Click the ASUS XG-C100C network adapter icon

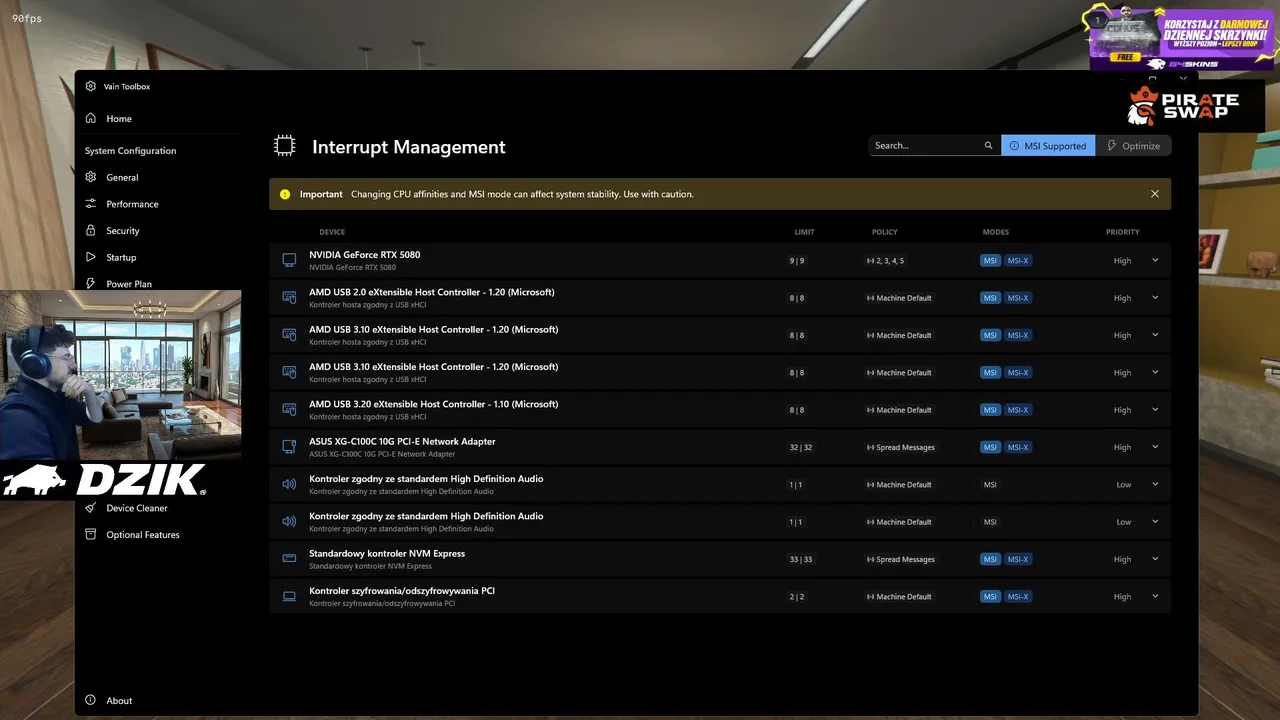289,447
